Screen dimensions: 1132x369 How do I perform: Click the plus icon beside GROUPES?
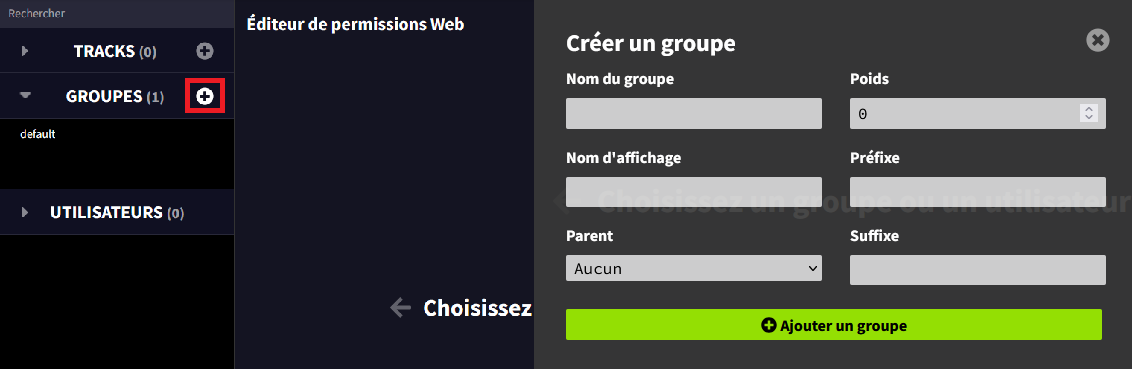[205, 96]
